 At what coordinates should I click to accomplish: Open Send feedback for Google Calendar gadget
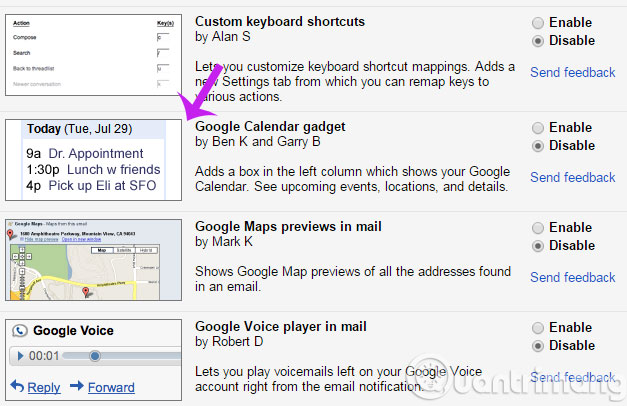click(572, 177)
